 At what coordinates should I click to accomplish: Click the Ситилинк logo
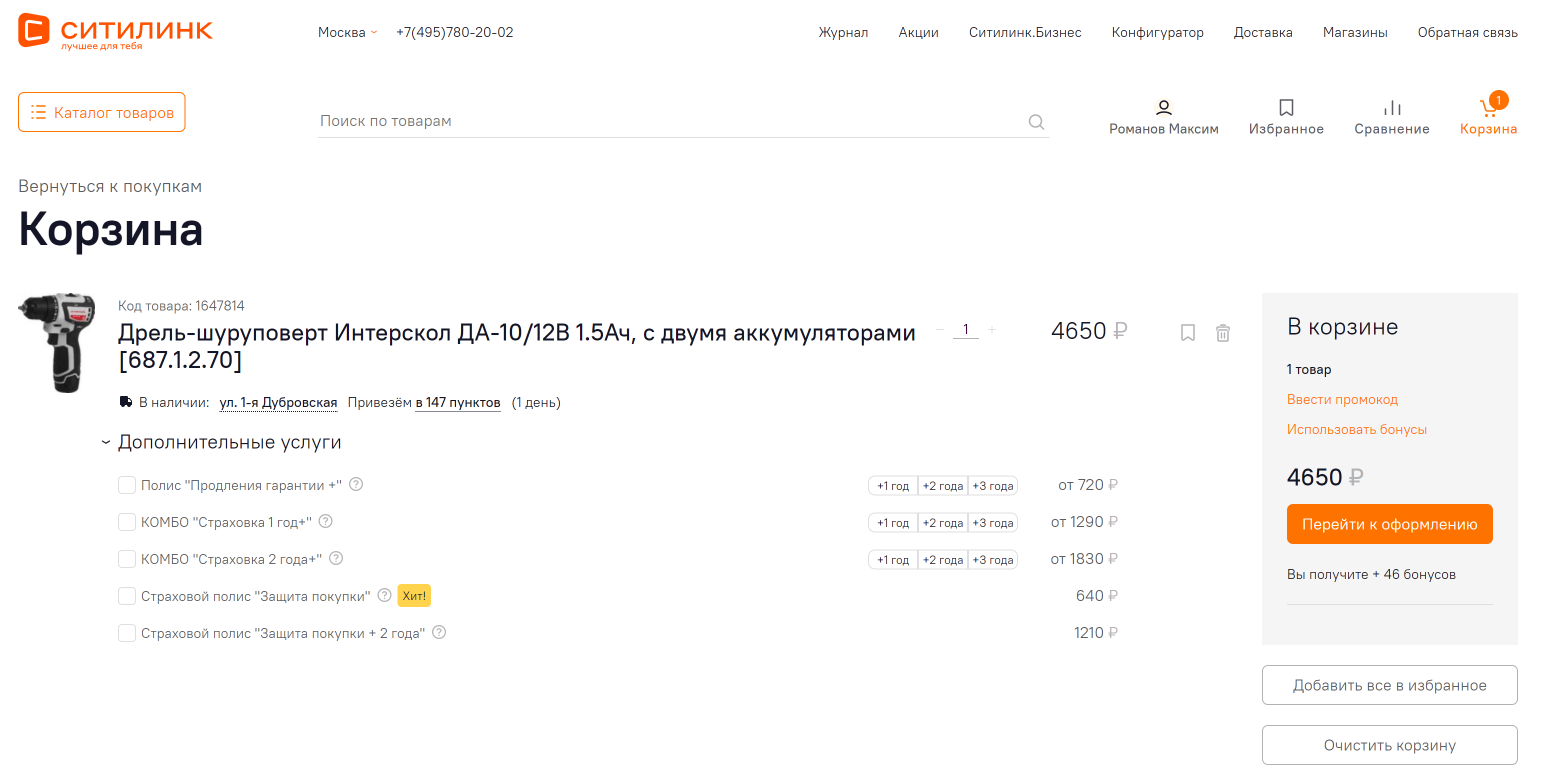tap(115, 32)
